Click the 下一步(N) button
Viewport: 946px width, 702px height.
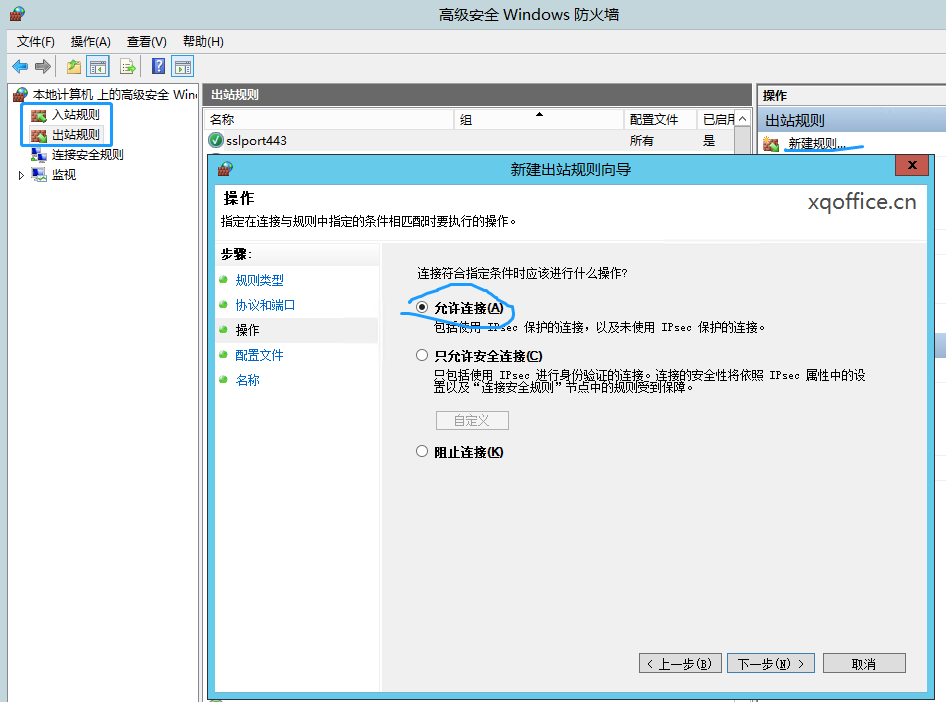770,663
